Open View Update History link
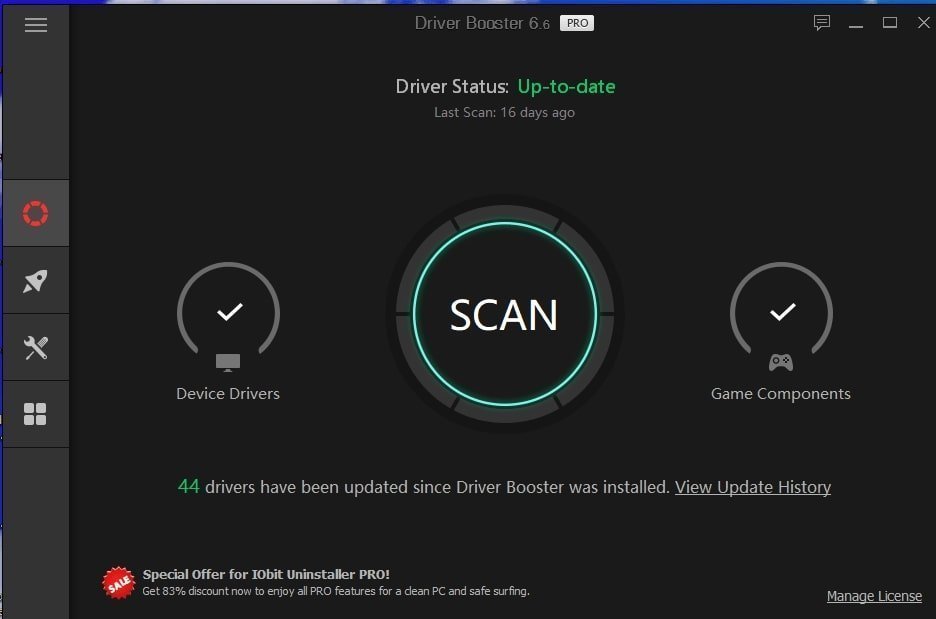936x619 pixels. pyautogui.click(x=752, y=487)
